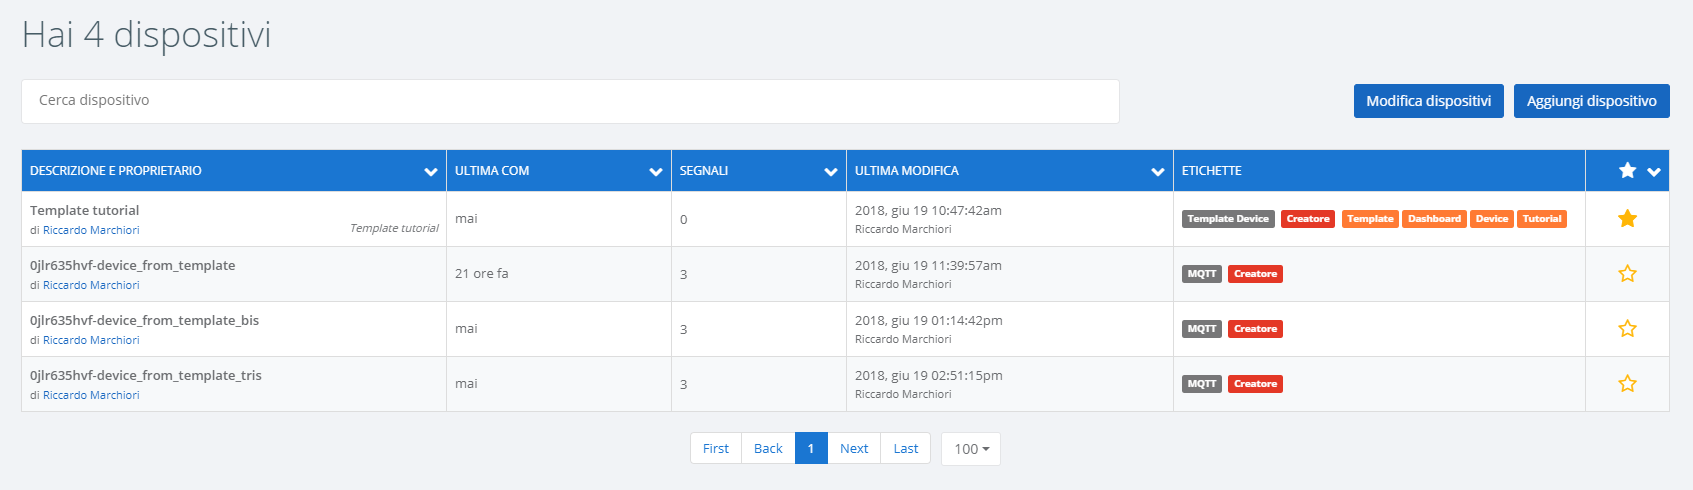Screen dimensions: 1693x490
Task: Click Creatore tag in device_from_template_bis row
Action: (1255, 329)
